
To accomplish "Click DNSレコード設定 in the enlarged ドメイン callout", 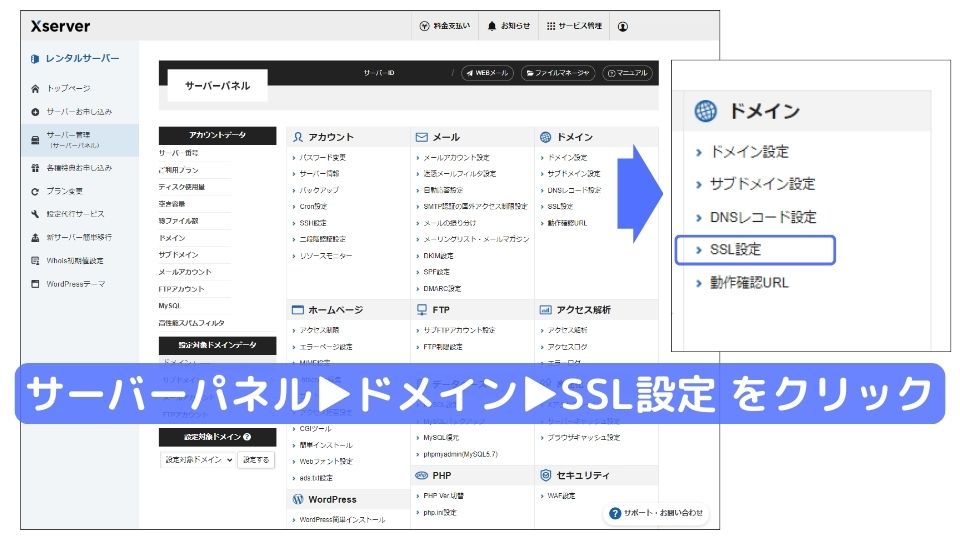I will (763, 217).
